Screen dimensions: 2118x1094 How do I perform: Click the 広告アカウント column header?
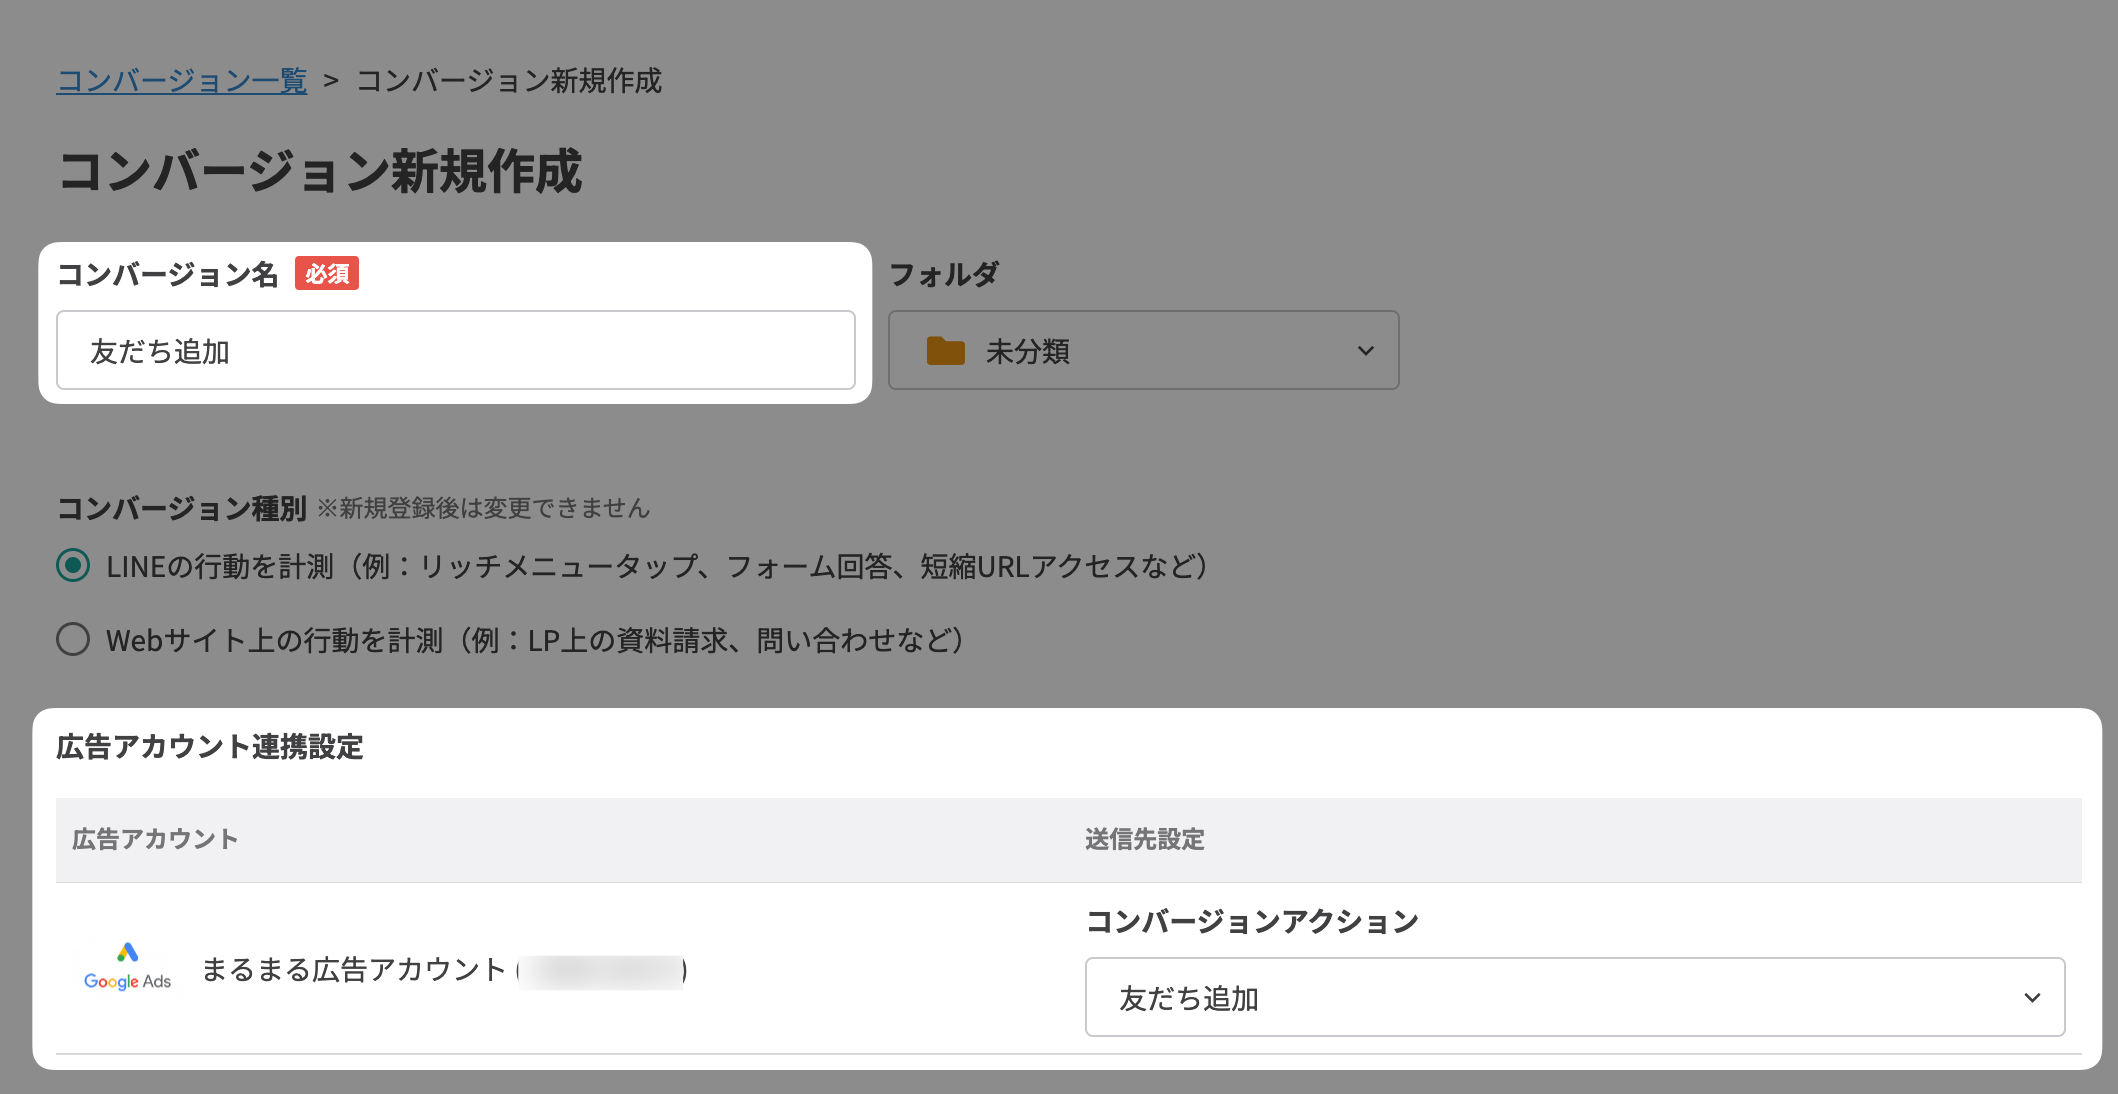(155, 839)
